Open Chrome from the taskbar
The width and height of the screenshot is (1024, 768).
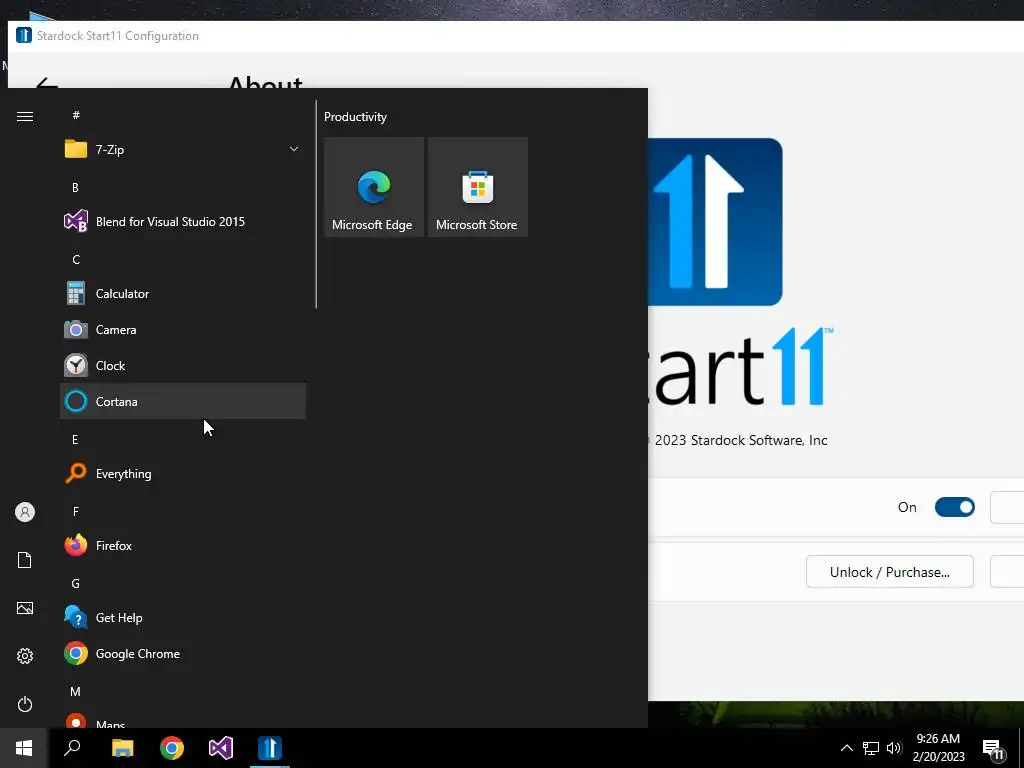pyautogui.click(x=172, y=748)
